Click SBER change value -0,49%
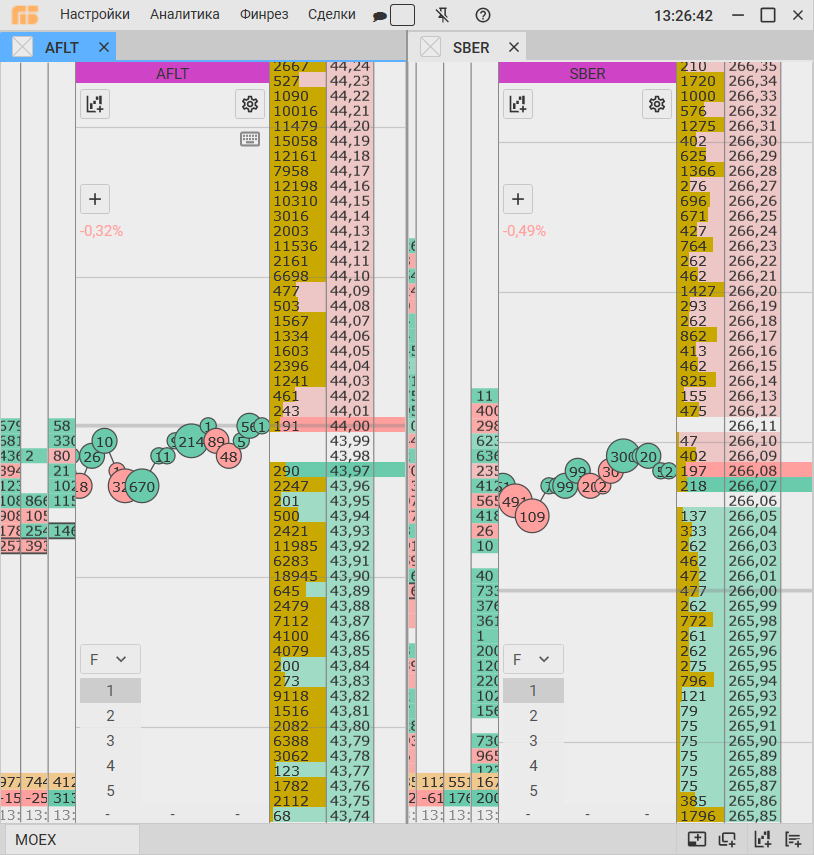 [x=524, y=231]
